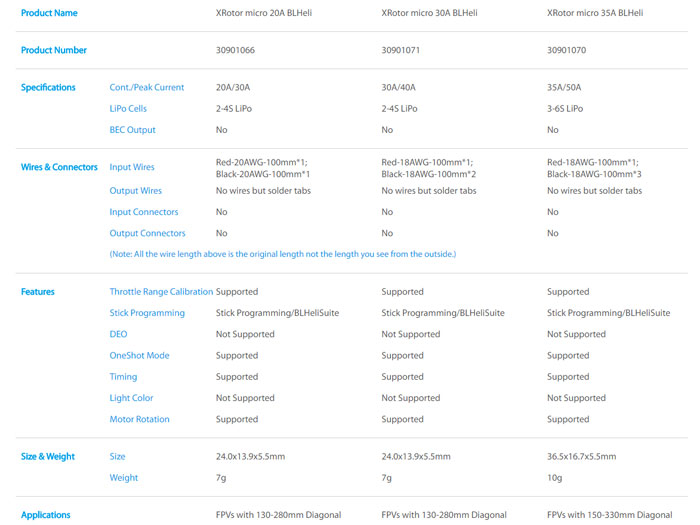Select the OneShot Mode label

coord(139,355)
